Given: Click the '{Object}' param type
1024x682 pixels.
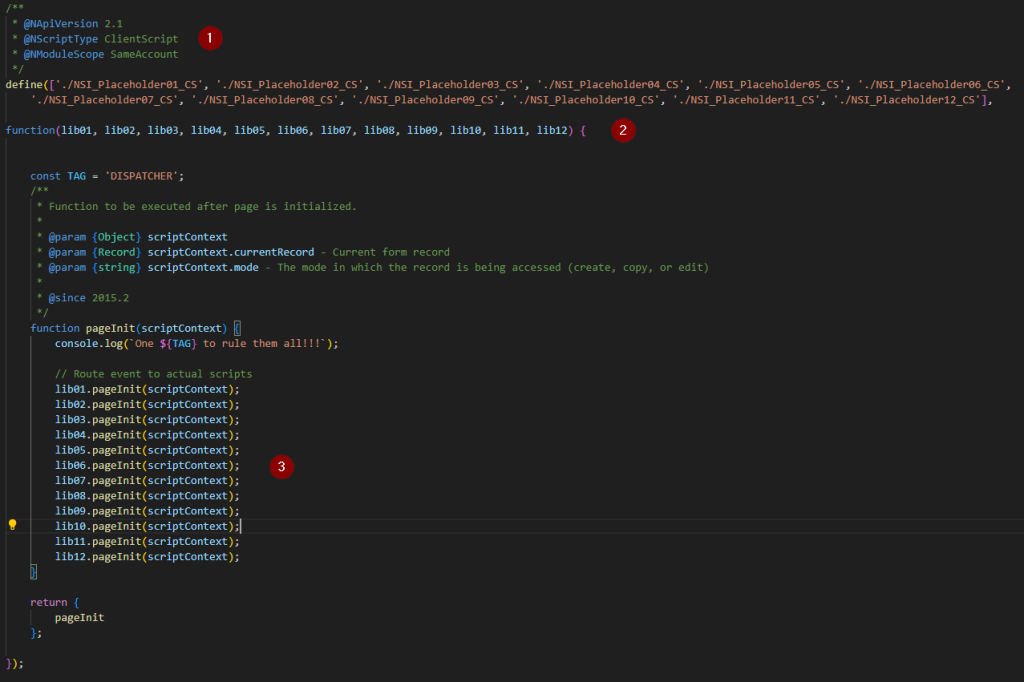Looking at the screenshot, I should click(x=117, y=236).
